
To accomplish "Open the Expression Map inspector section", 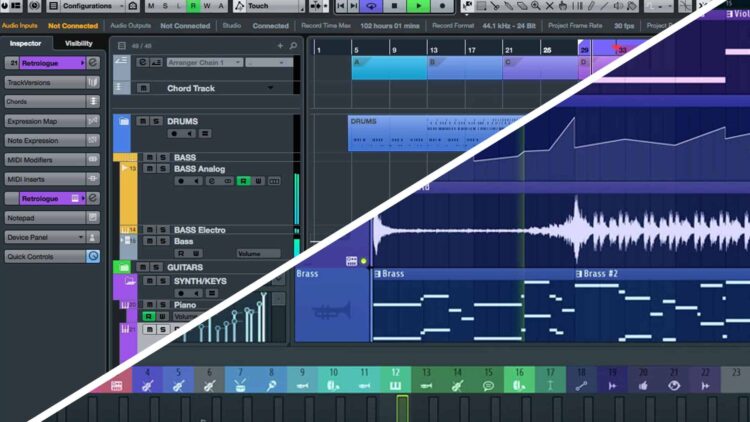I will point(52,121).
